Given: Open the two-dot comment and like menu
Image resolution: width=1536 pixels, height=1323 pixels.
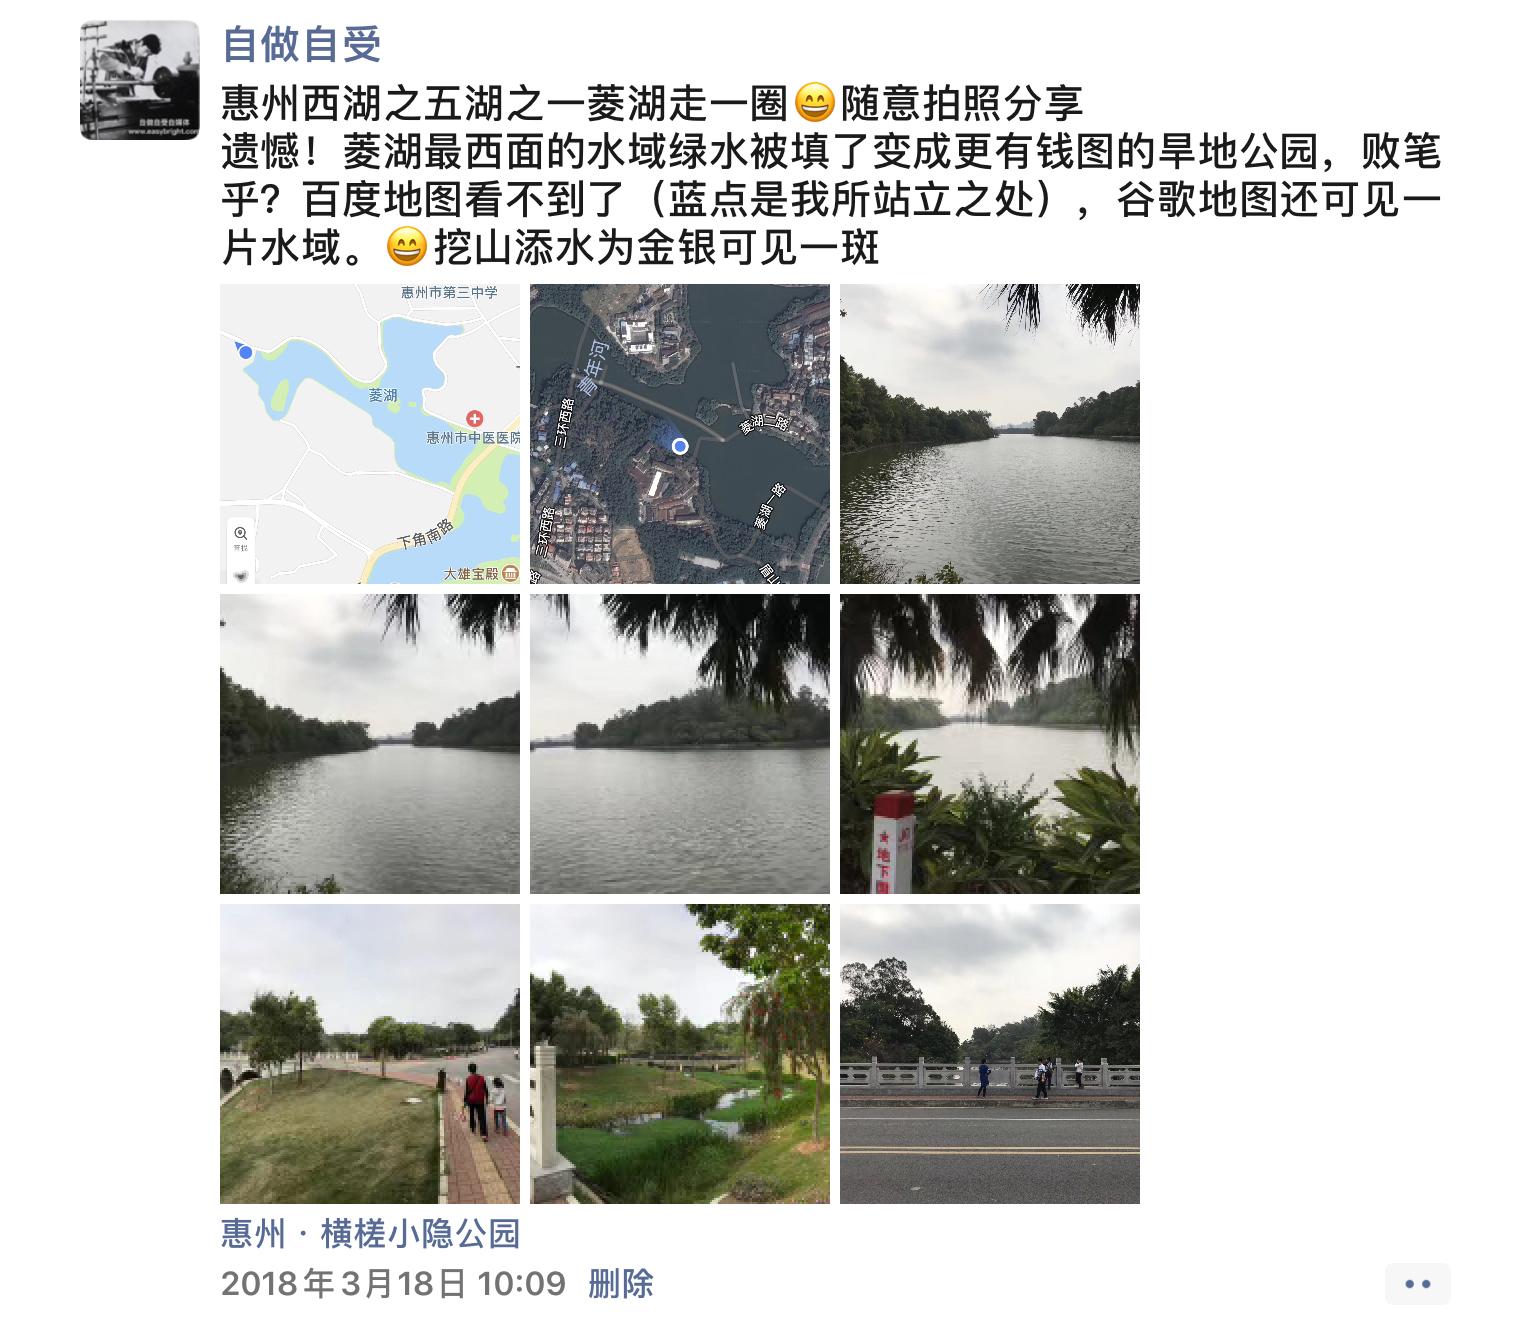Looking at the screenshot, I should (x=1418, y=1284).
